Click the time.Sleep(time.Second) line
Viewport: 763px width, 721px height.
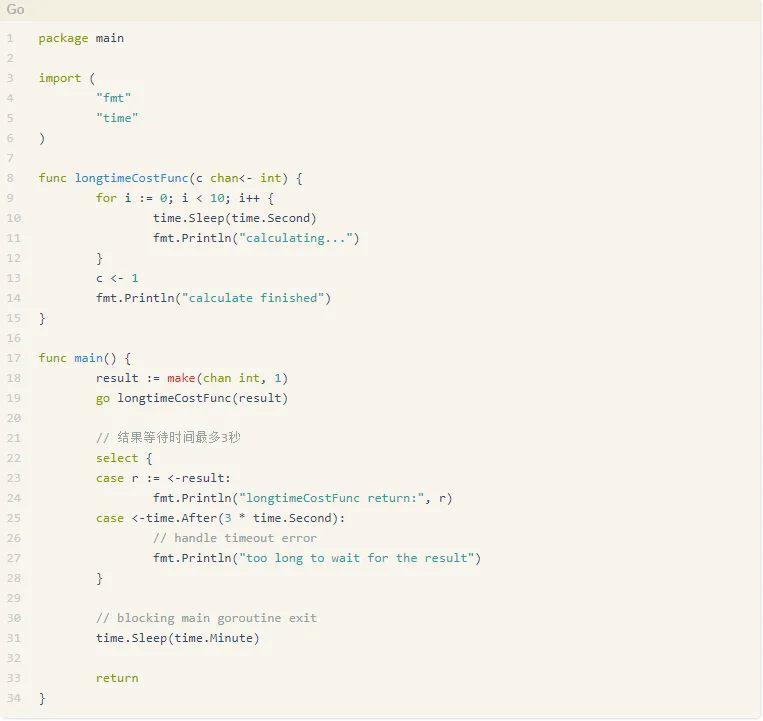pos(235,218)
